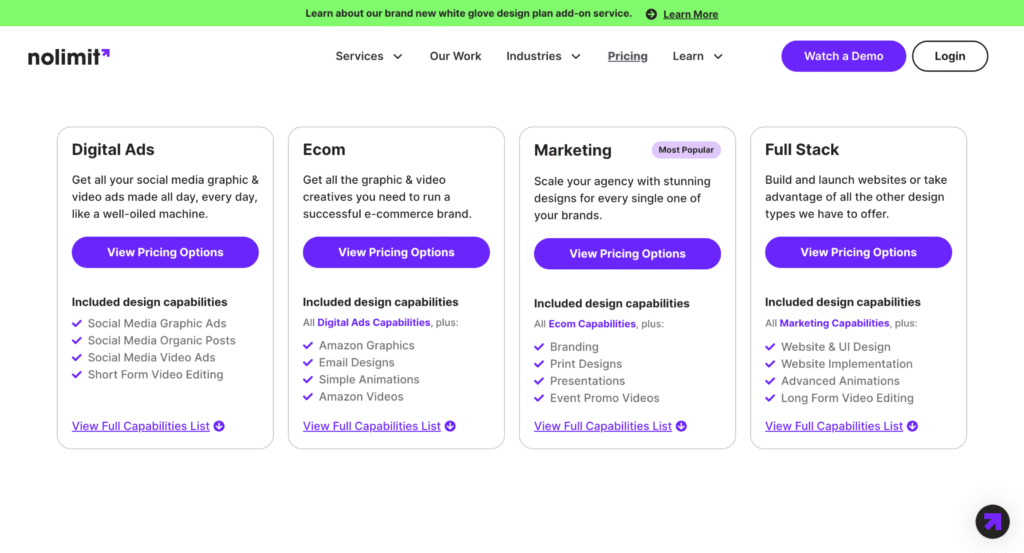Open the floating purple arrow chat widget
The height and width of the screenshot is (553, 1024).
pyautogui.click(x=992, y=522)
